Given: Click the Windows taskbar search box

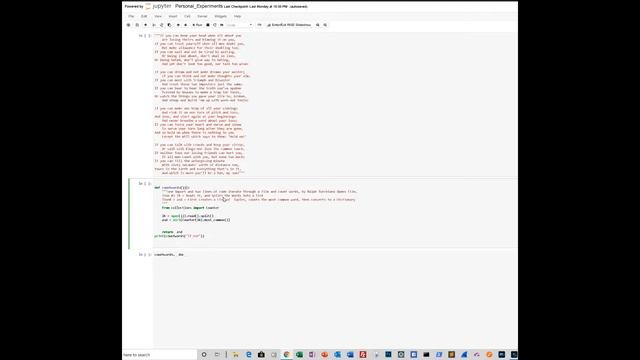Looking at the screenshot, I should tap(160, 355).
